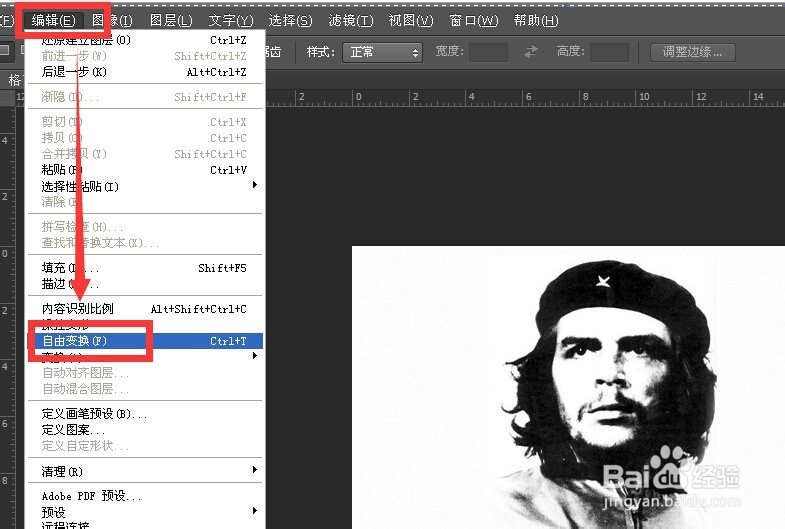Viewport: 785px width, 529px height.
Task: Click the horizontal ruler at mark 10
Action: pyautogui.click(x=644, y=97)
